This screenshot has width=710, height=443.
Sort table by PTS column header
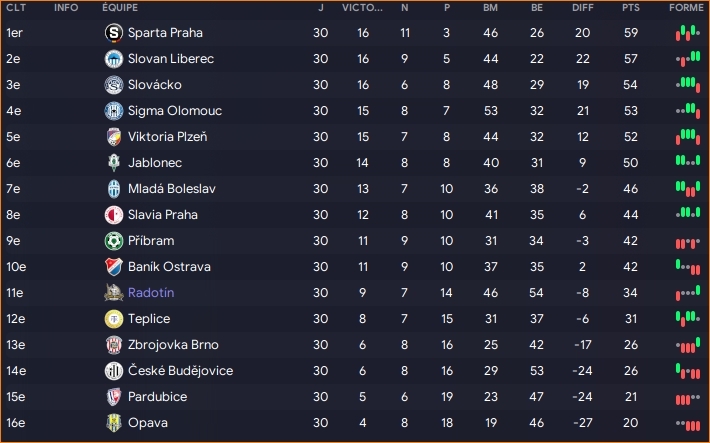630,8
